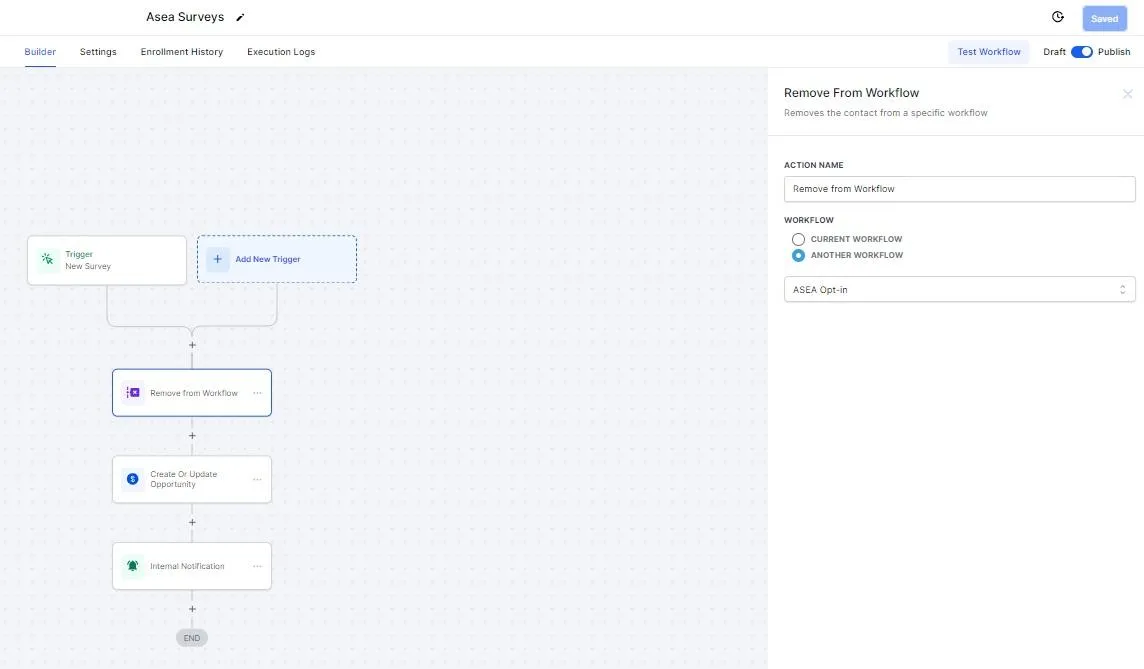The image size is (1144, 669).
Task: Select Current Workflow radio option
Action: [x=798, y=239]
